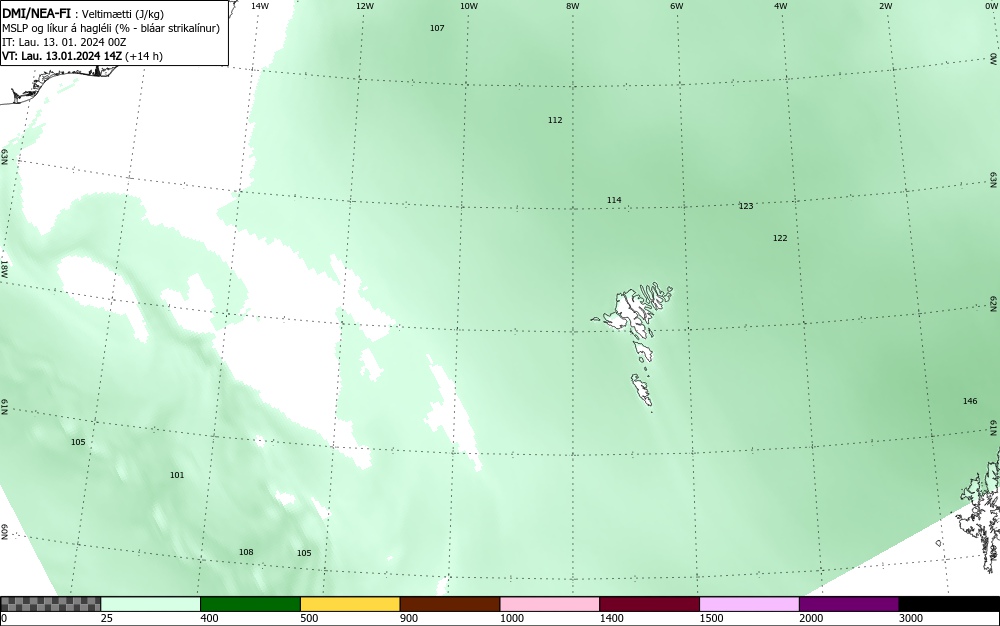
Task: Click the 4W longitude label
Action: click(781, 6)
